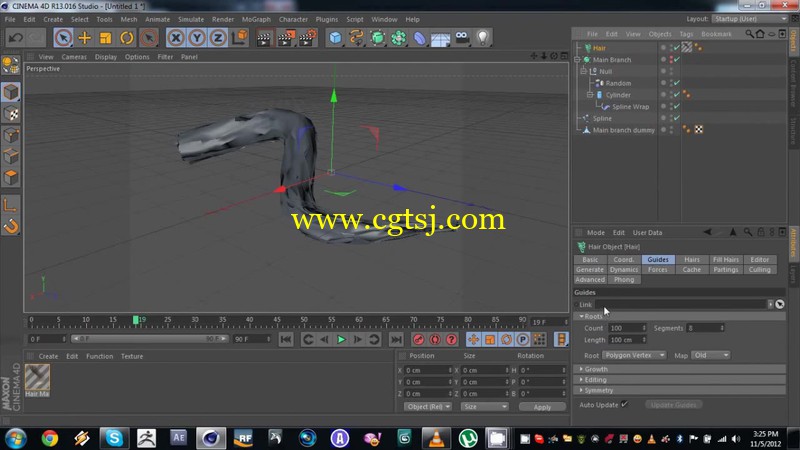The image size is (800, 450).
Task: Jump to animation start
Action: [x=286, y=339]
